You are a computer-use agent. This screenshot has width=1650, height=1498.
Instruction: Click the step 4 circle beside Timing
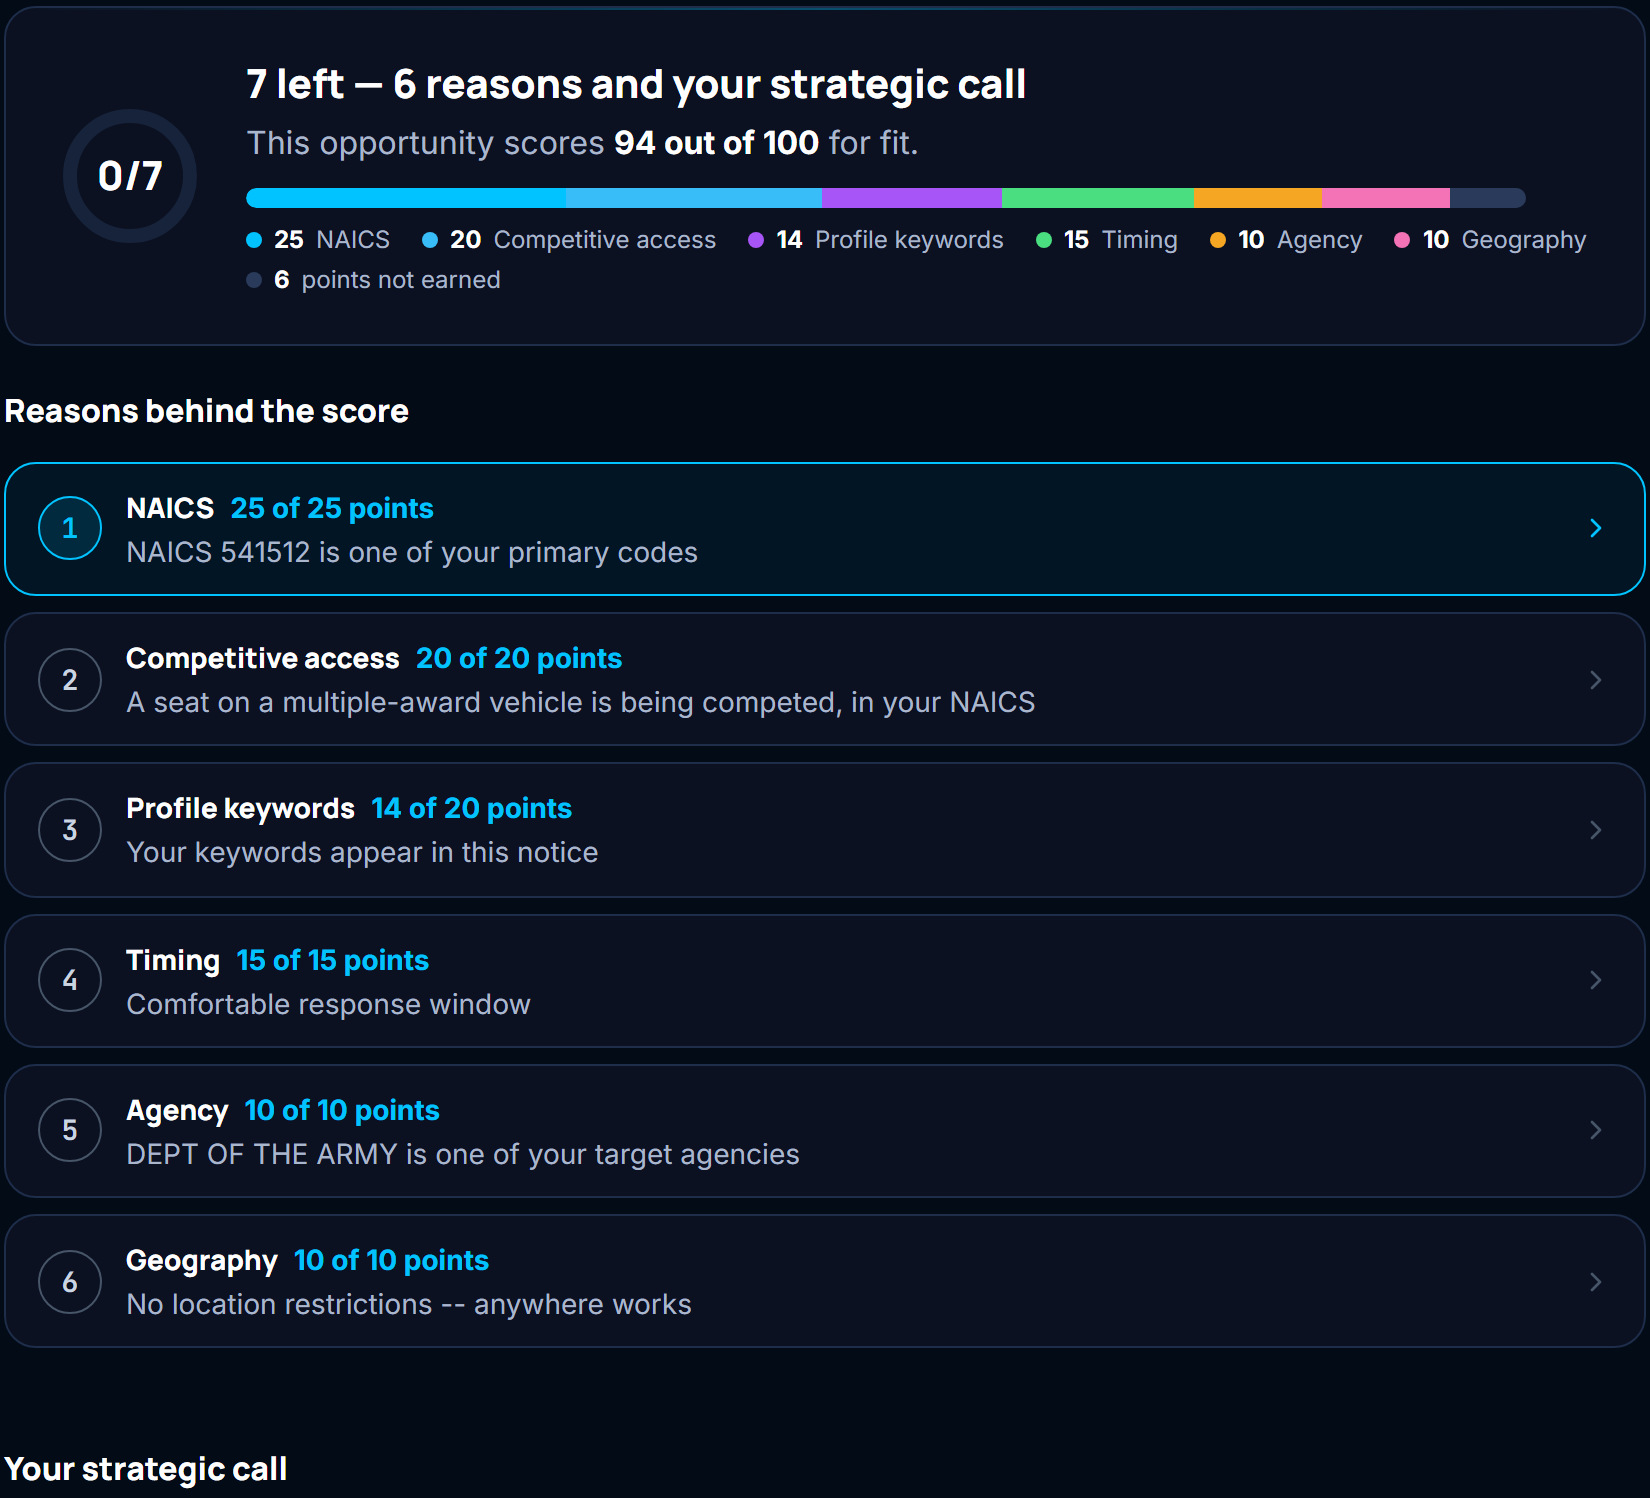click(70, 980)
